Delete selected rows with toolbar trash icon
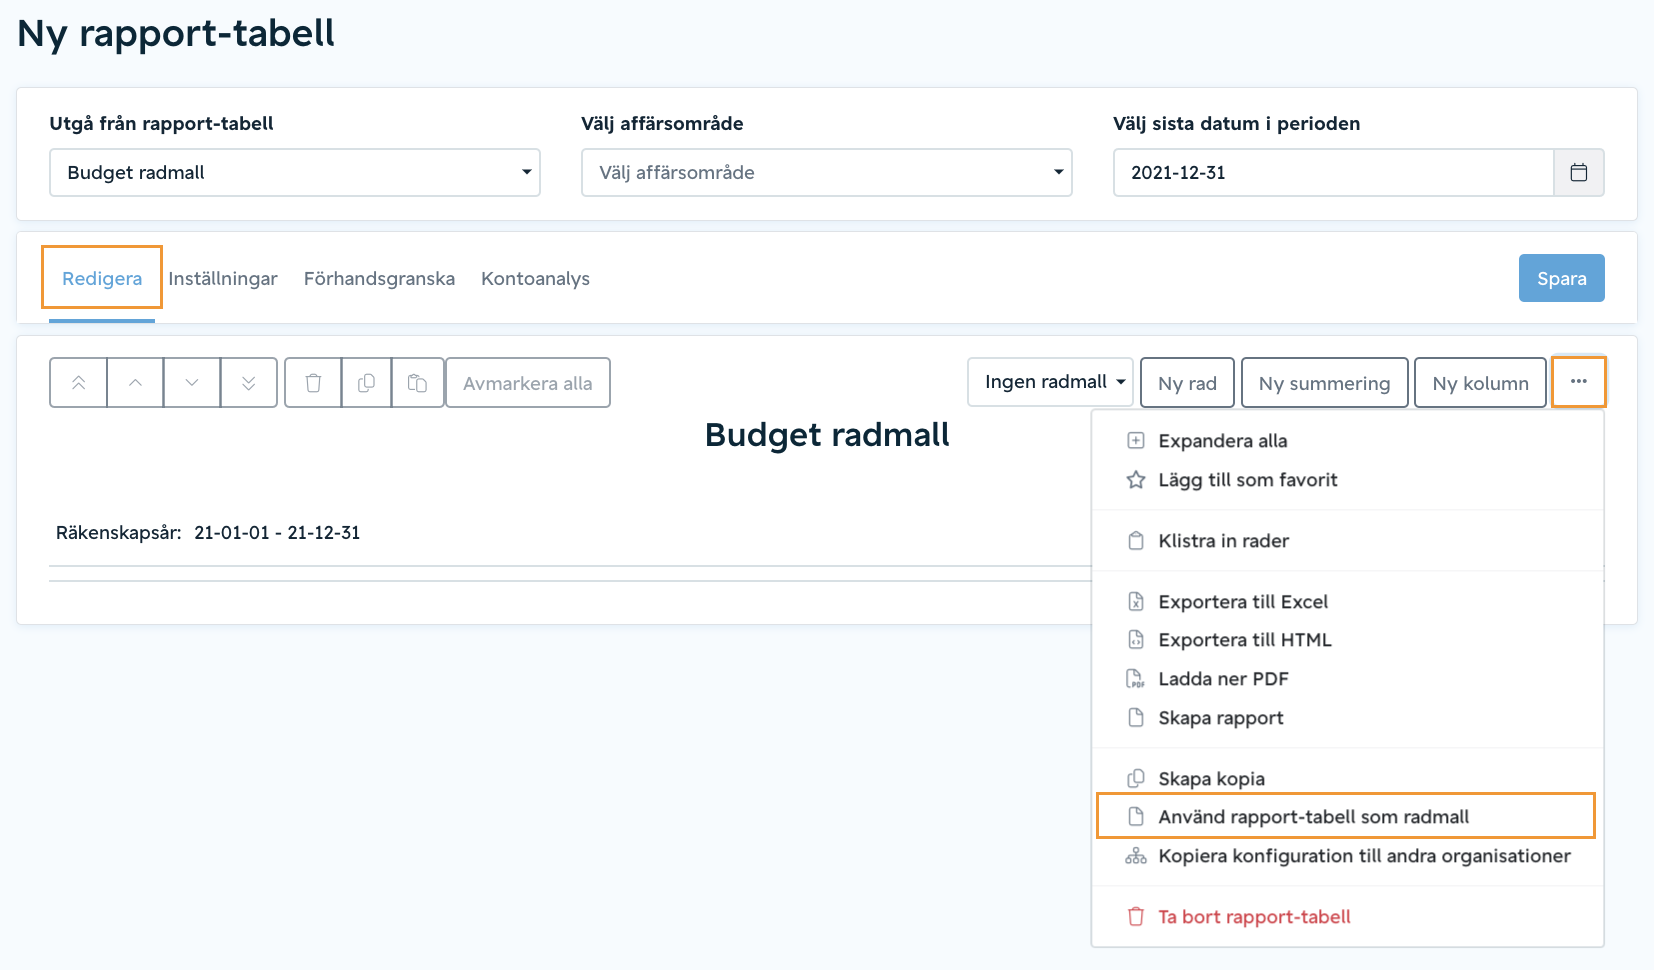Screen dimensions: 1654x970 (313, 383)
